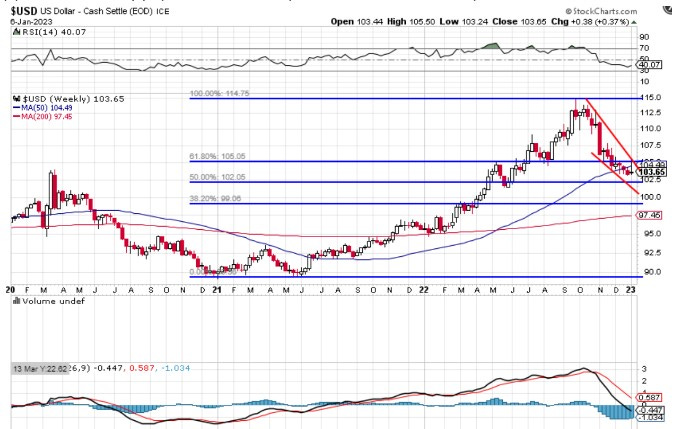Click the 50.00%: 102.05 retracement label

point(216,177)
